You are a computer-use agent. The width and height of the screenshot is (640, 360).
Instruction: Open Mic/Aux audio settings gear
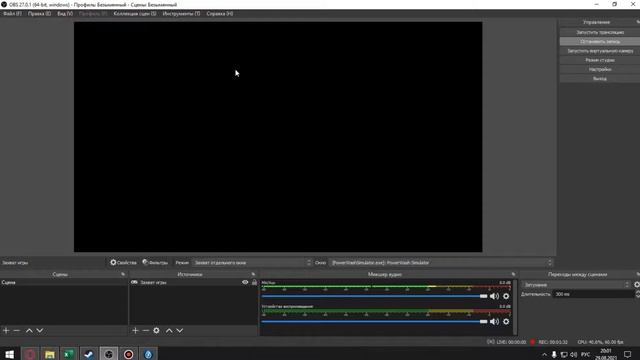tap(506, 296)
